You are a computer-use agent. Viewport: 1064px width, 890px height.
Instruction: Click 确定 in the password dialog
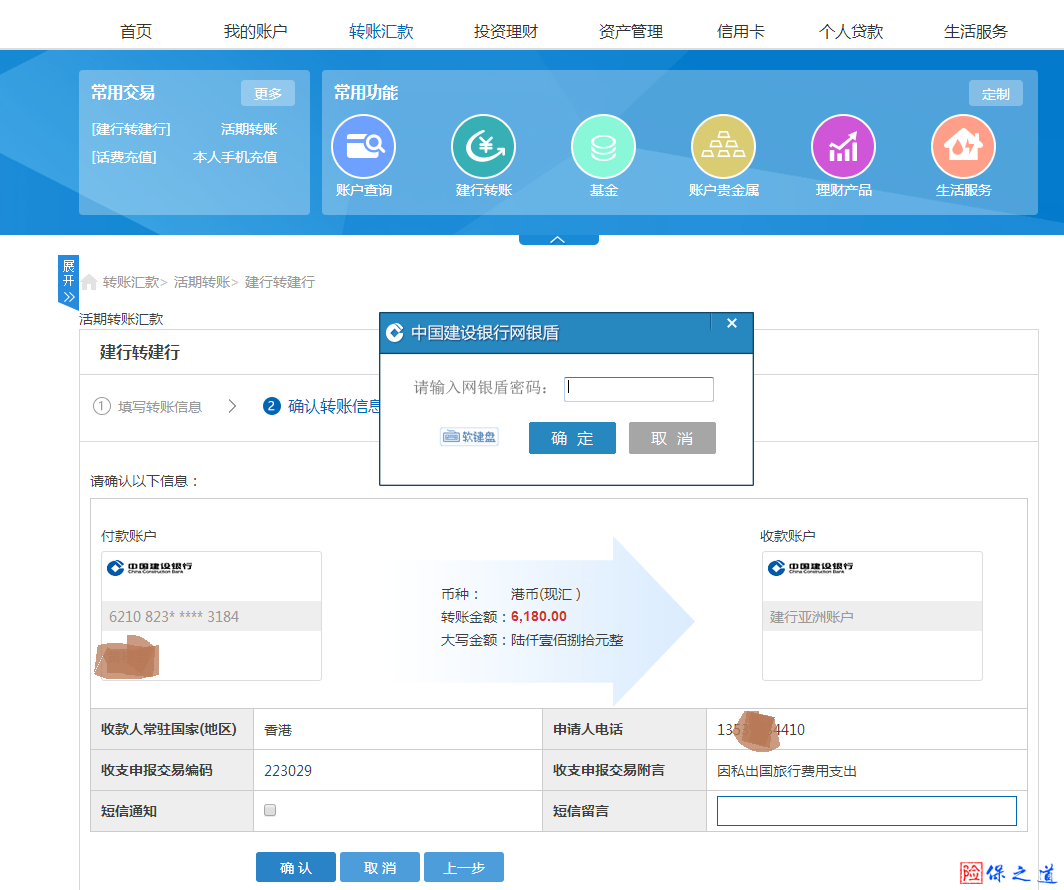(572, 438)
